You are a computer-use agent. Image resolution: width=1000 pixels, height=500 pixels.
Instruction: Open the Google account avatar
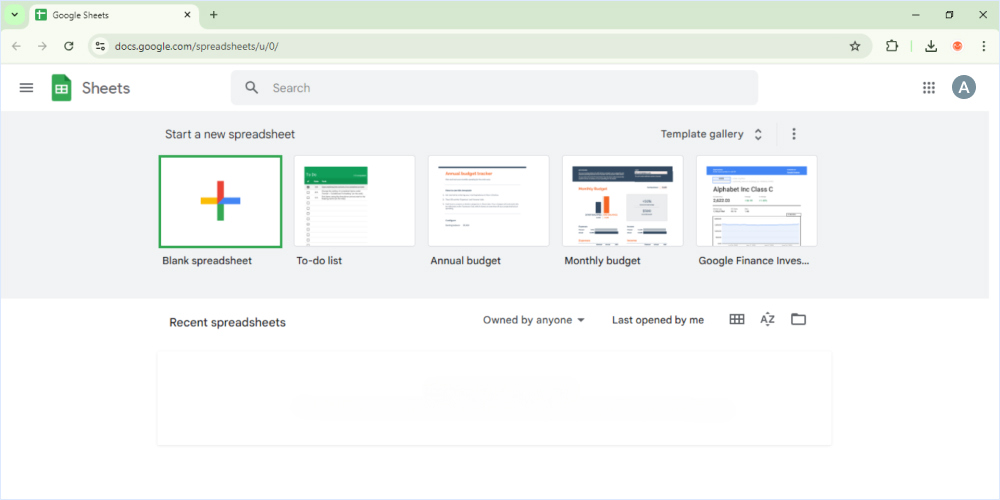tap(963, 88)
